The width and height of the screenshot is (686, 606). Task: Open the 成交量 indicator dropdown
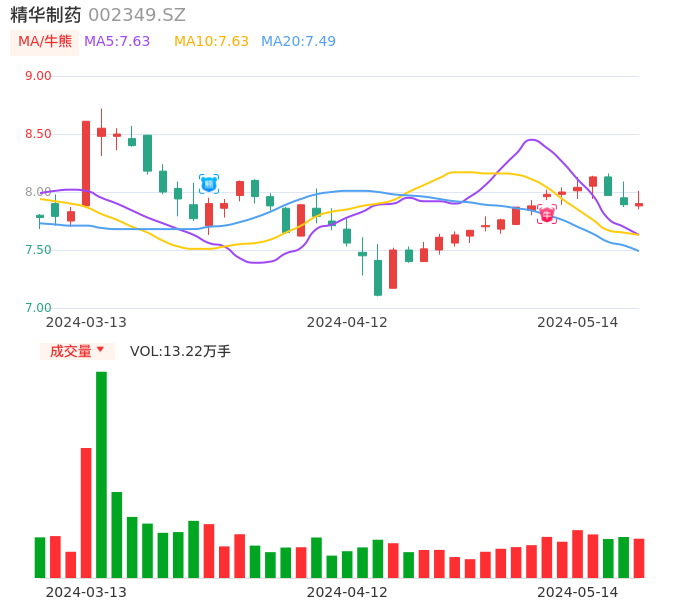point(77,351)
